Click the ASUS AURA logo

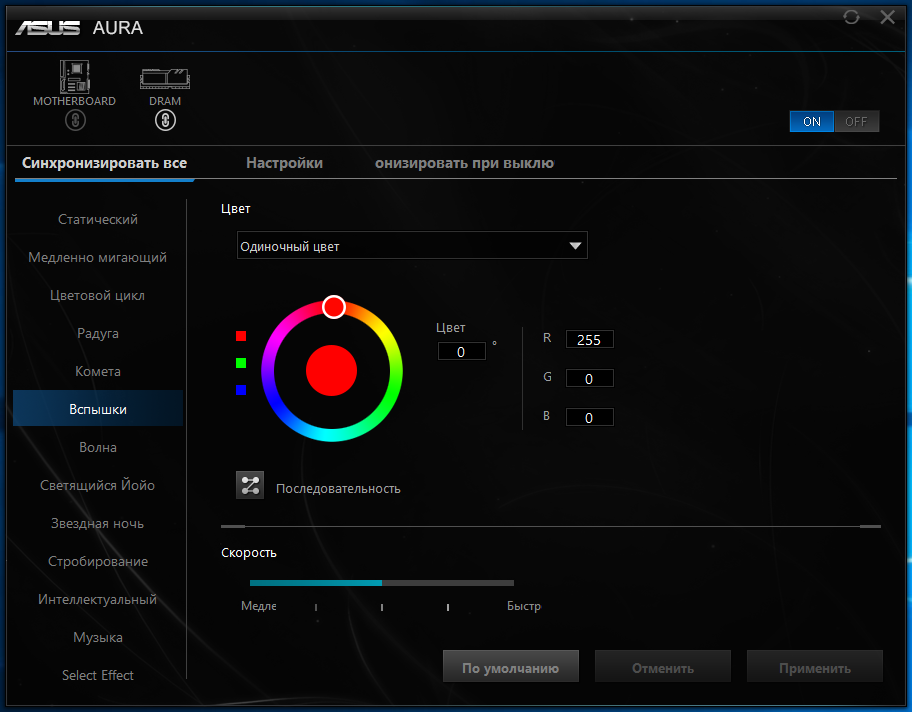[x=79, y=27]
